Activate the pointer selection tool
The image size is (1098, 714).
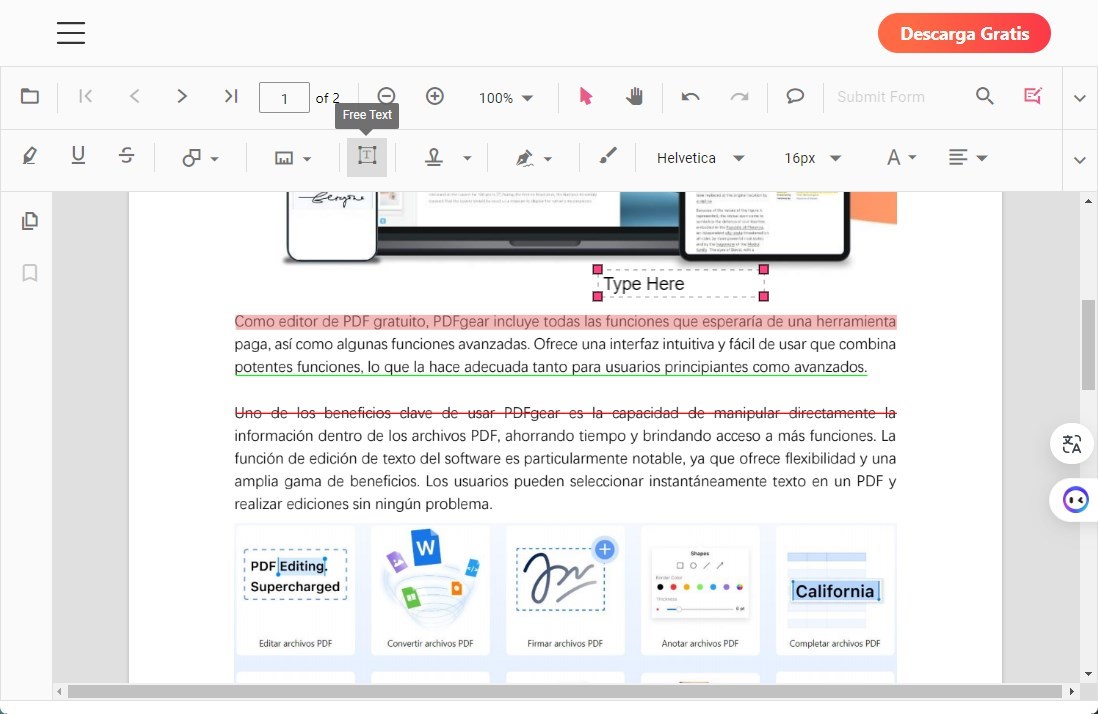coord(585,96)
